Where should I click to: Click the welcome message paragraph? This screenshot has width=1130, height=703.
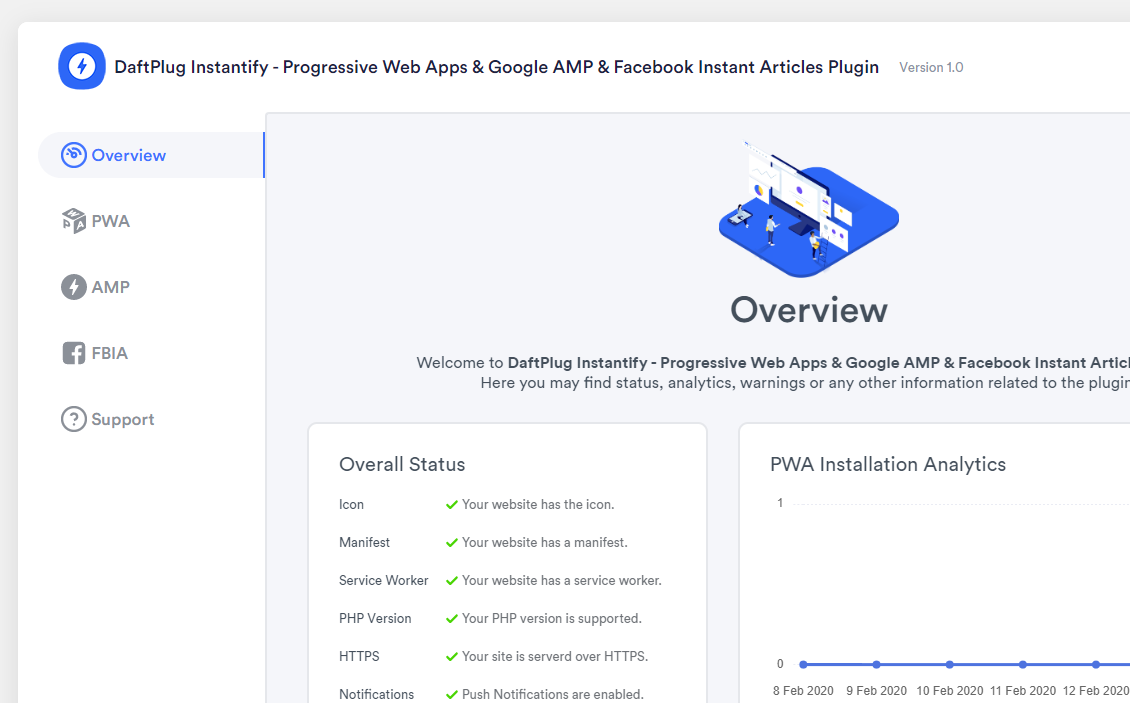tap(773, 372)
